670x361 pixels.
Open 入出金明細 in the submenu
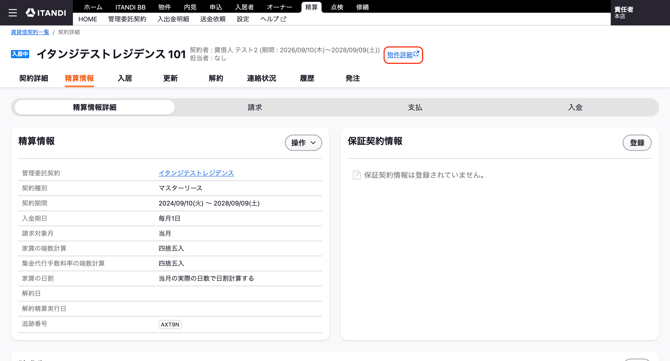pyautogui.click(x=173, y=19)
